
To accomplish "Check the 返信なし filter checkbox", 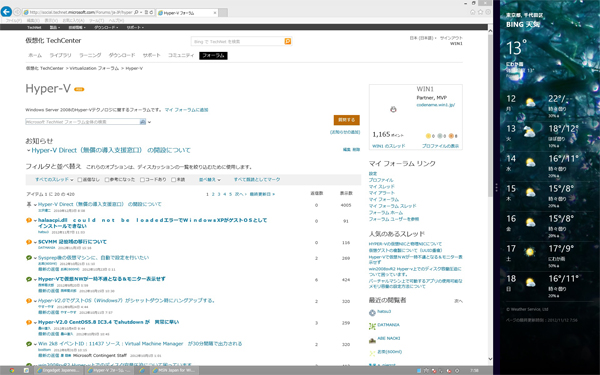I will click(80, 179).
